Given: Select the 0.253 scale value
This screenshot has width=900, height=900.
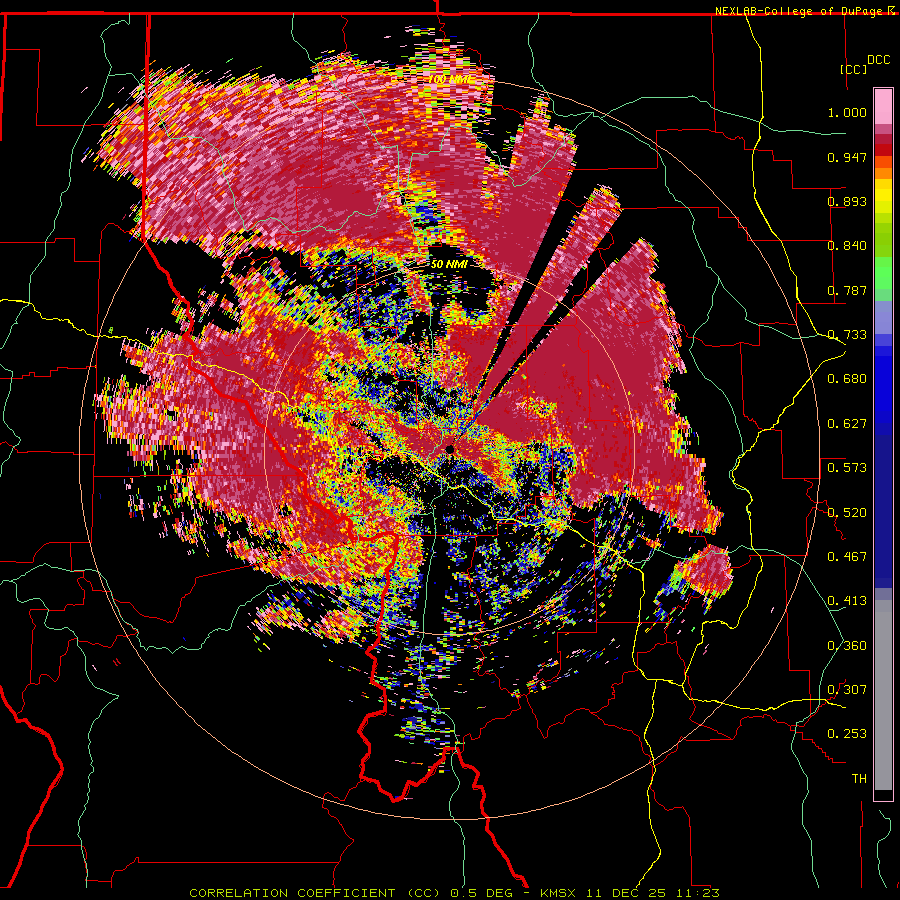Looking at the screenshot, I should 847,734.
